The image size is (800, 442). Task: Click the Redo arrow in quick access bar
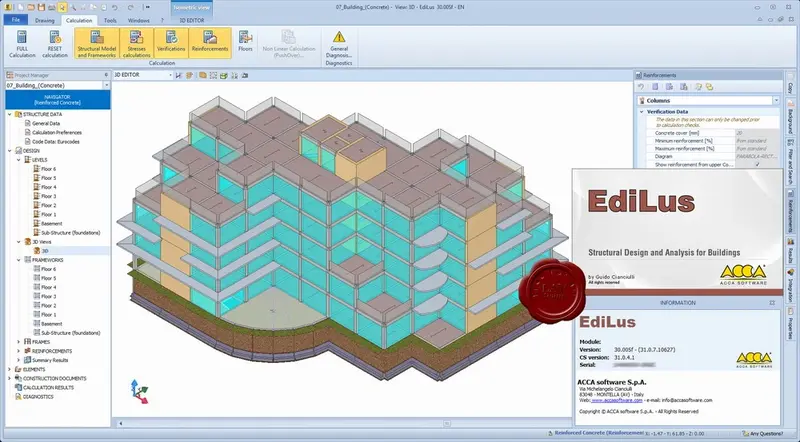click(x=131, y=7)
